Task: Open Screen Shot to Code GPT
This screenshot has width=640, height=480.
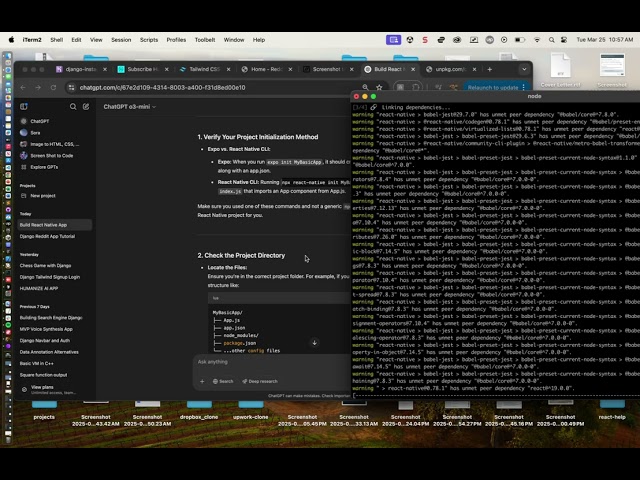Action: tap(51, 156)
